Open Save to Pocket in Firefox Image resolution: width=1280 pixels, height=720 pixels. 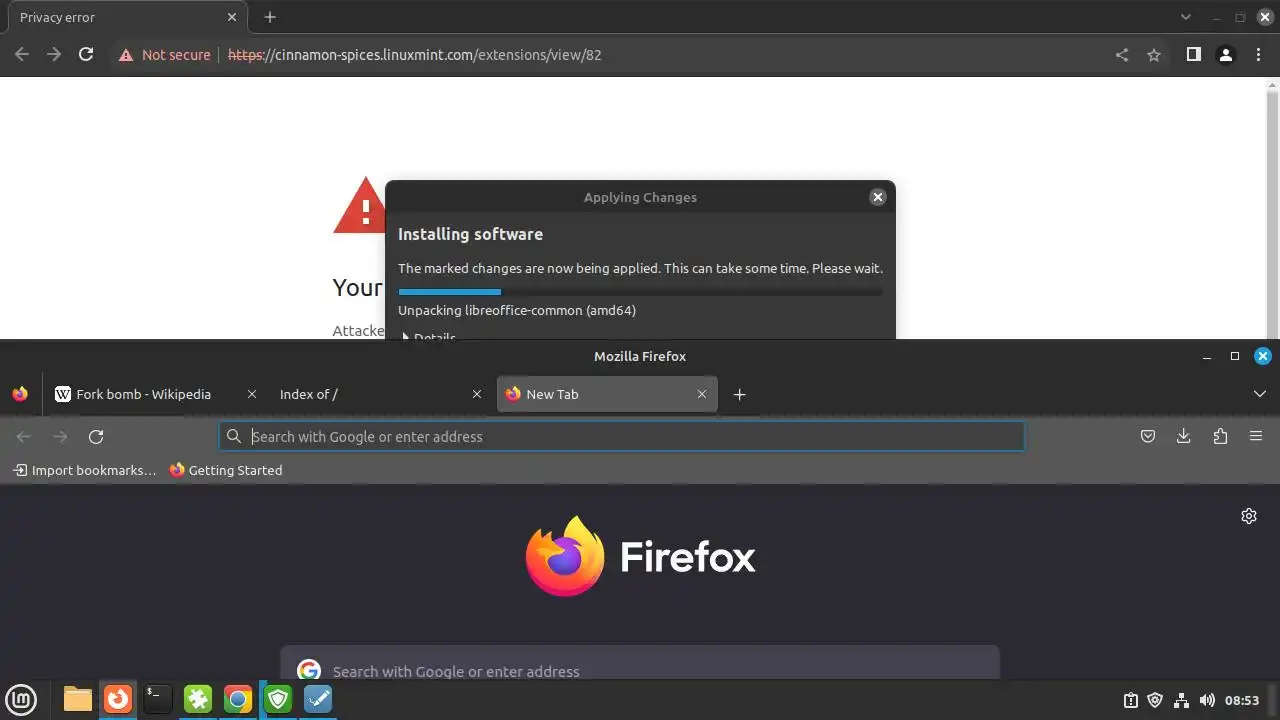(1148, 436)
